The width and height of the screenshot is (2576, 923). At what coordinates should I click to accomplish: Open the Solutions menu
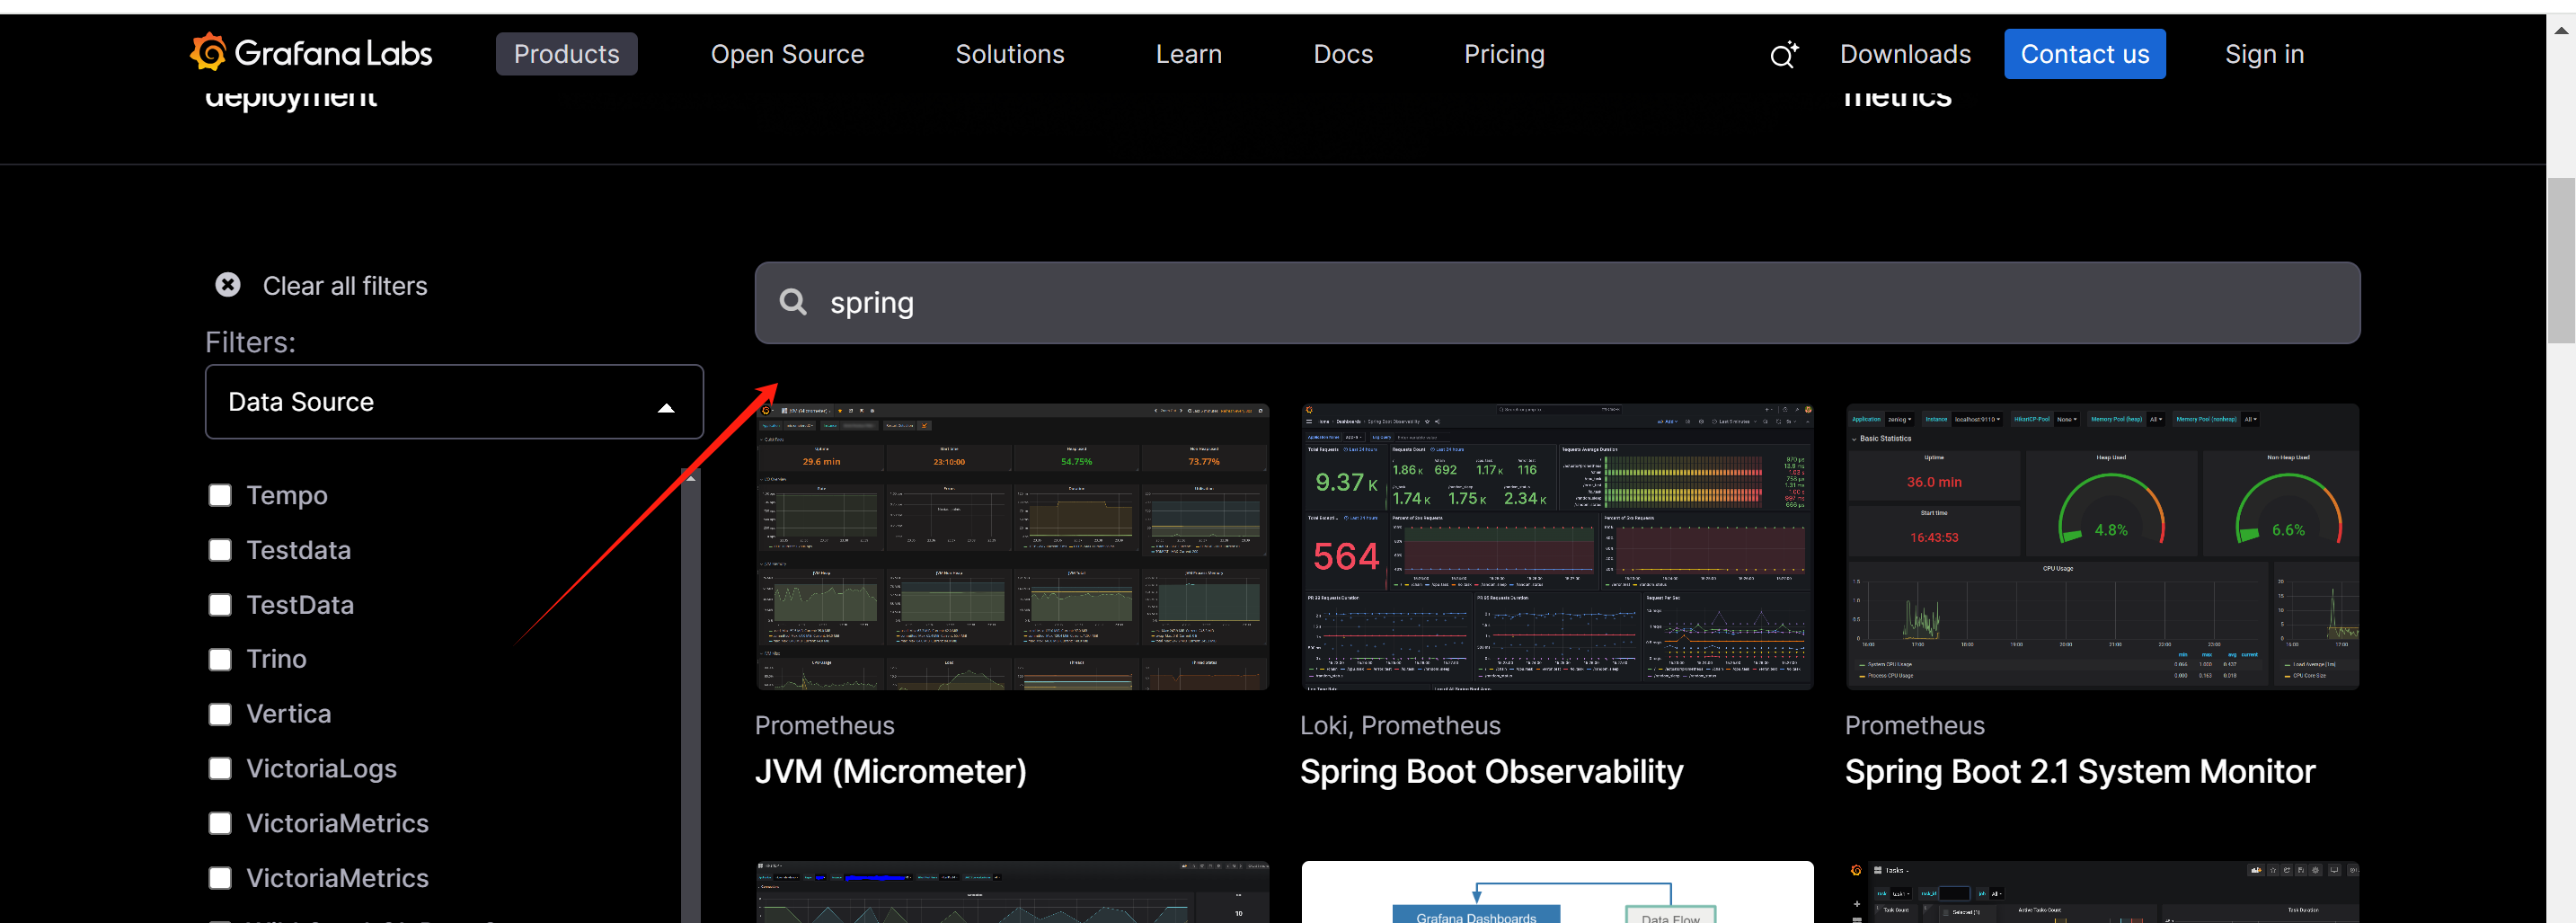(x=1009, y=54)
